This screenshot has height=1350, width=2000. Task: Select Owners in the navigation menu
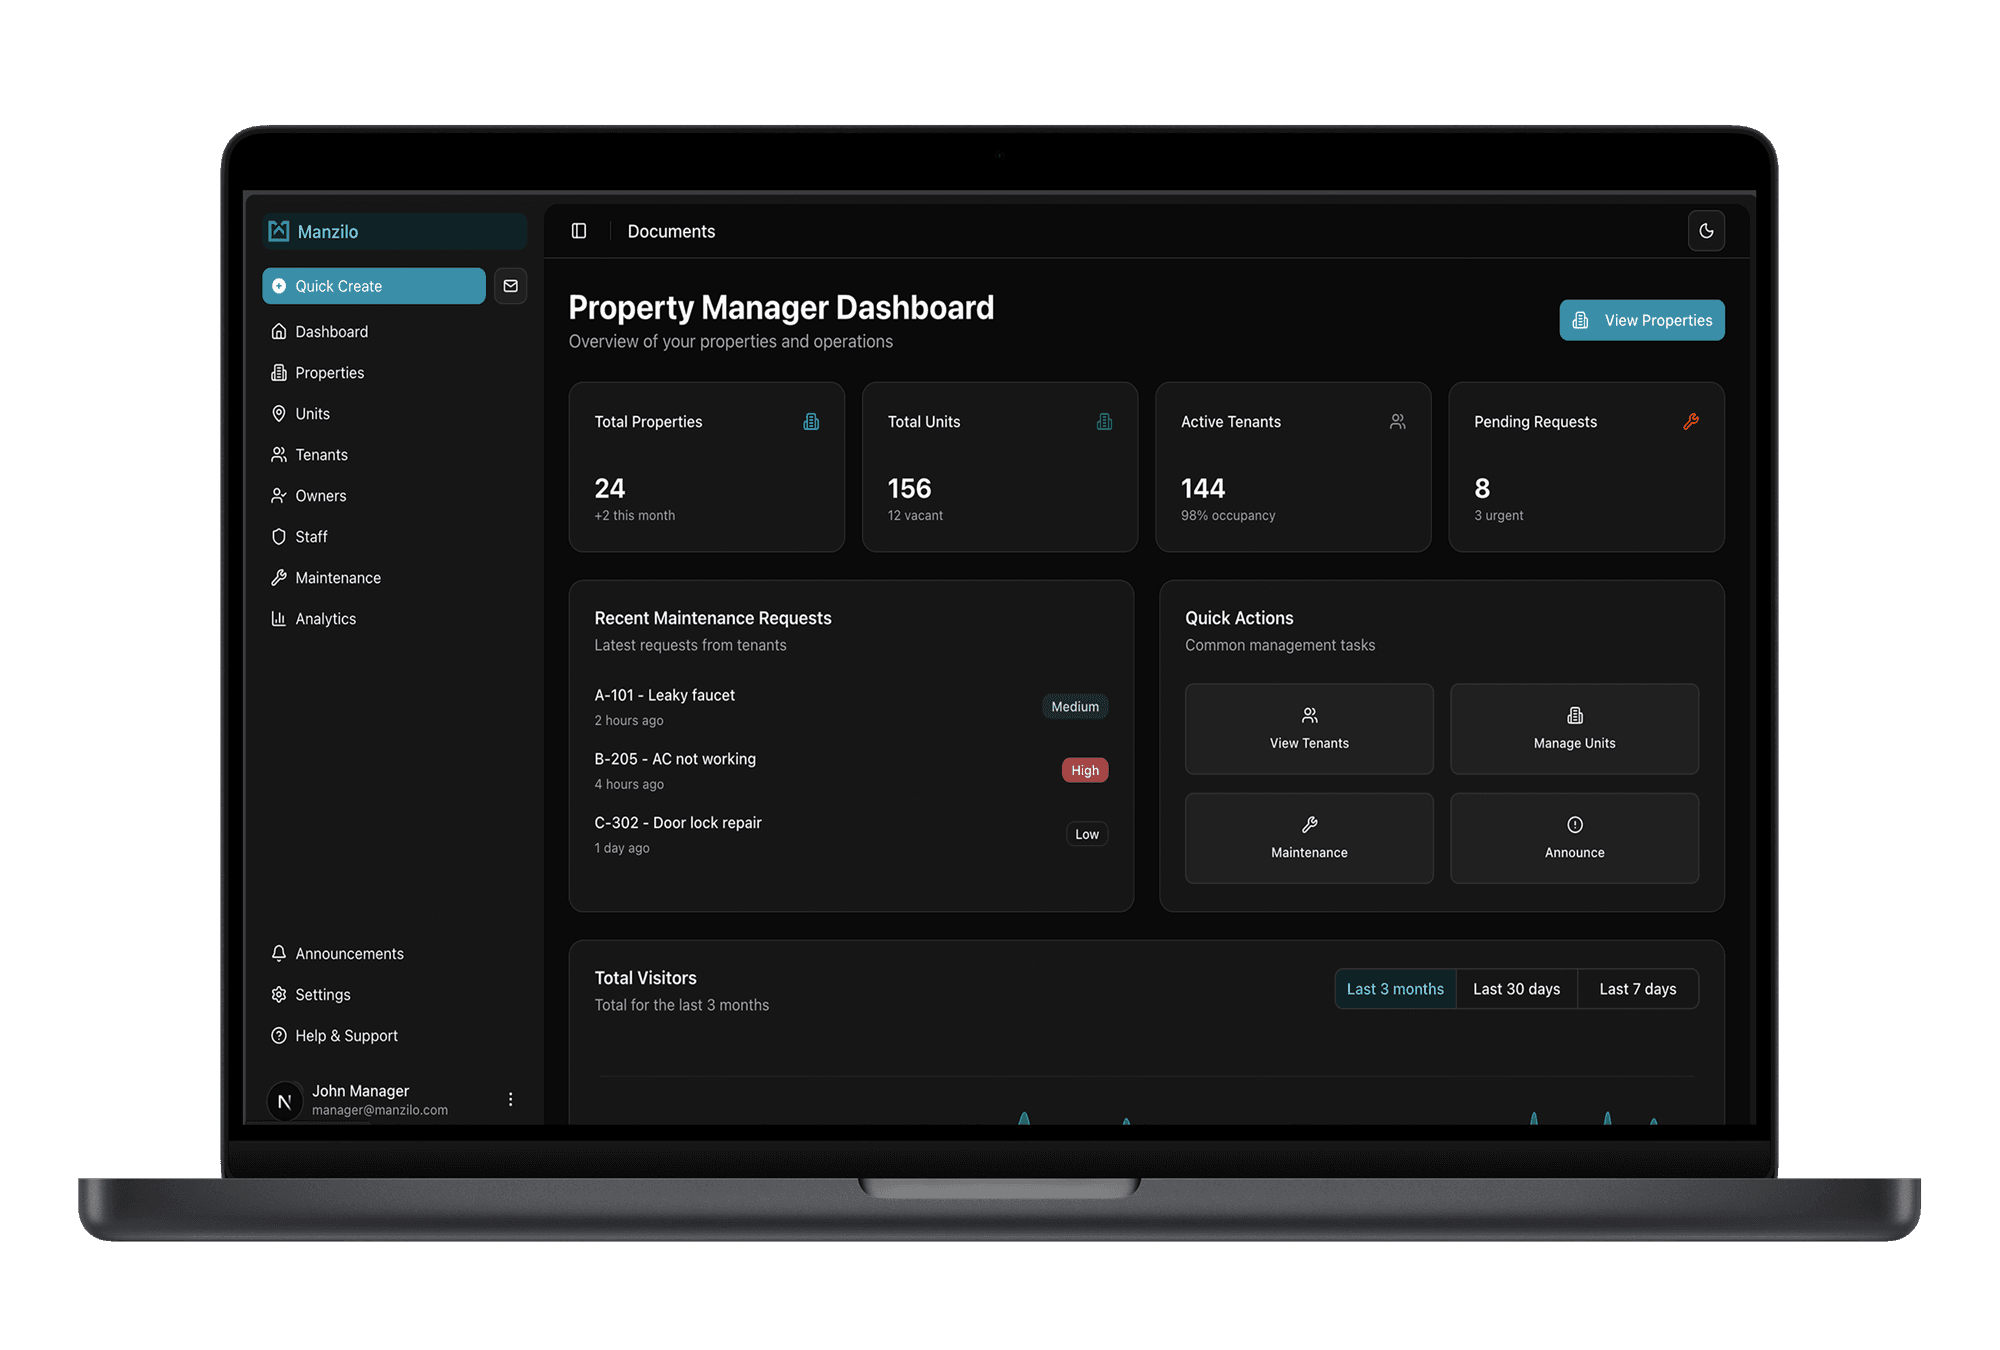[320, 495]
